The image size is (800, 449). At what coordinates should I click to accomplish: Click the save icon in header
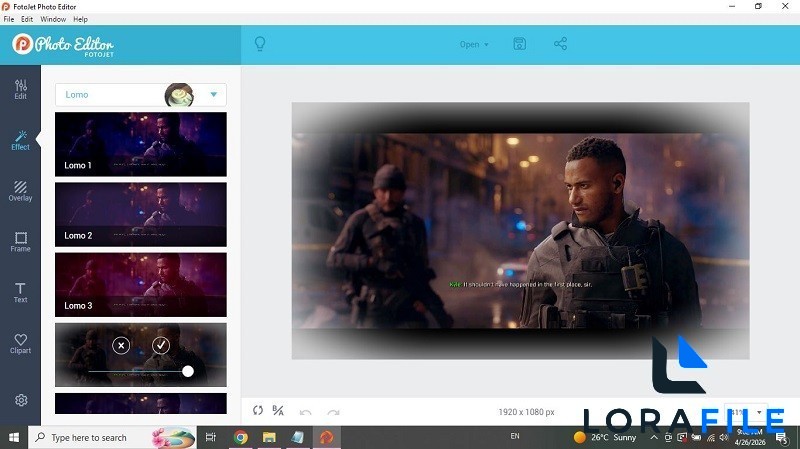(519, 44)
